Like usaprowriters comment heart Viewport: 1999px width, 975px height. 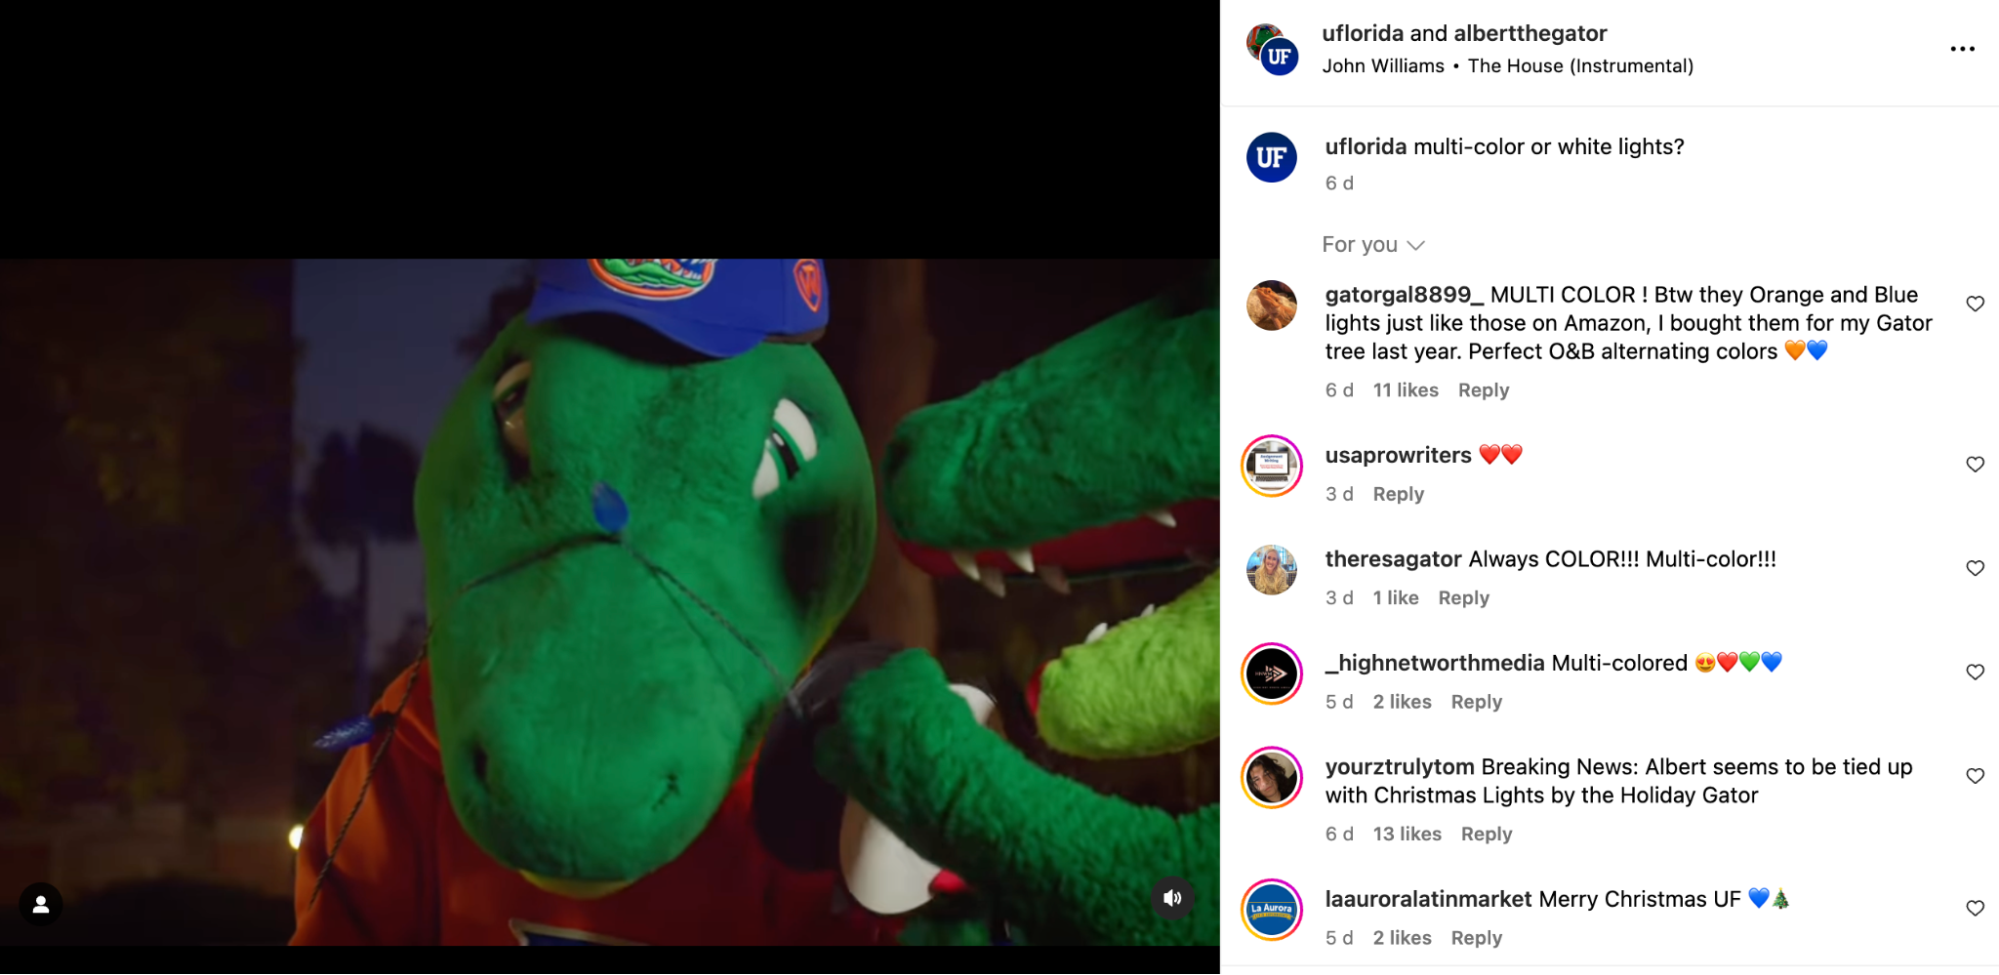pyautogui.click(x=1975, y=464)
